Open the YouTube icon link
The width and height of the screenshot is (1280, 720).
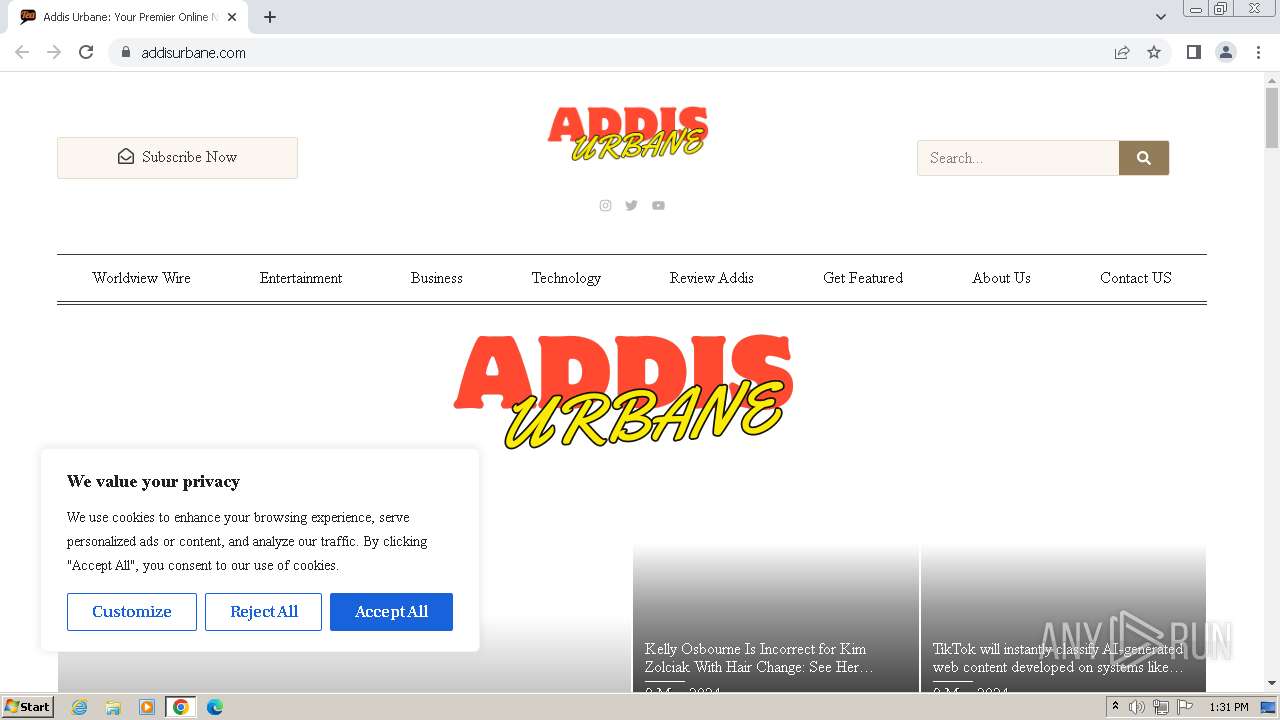[x=658, y=205]
